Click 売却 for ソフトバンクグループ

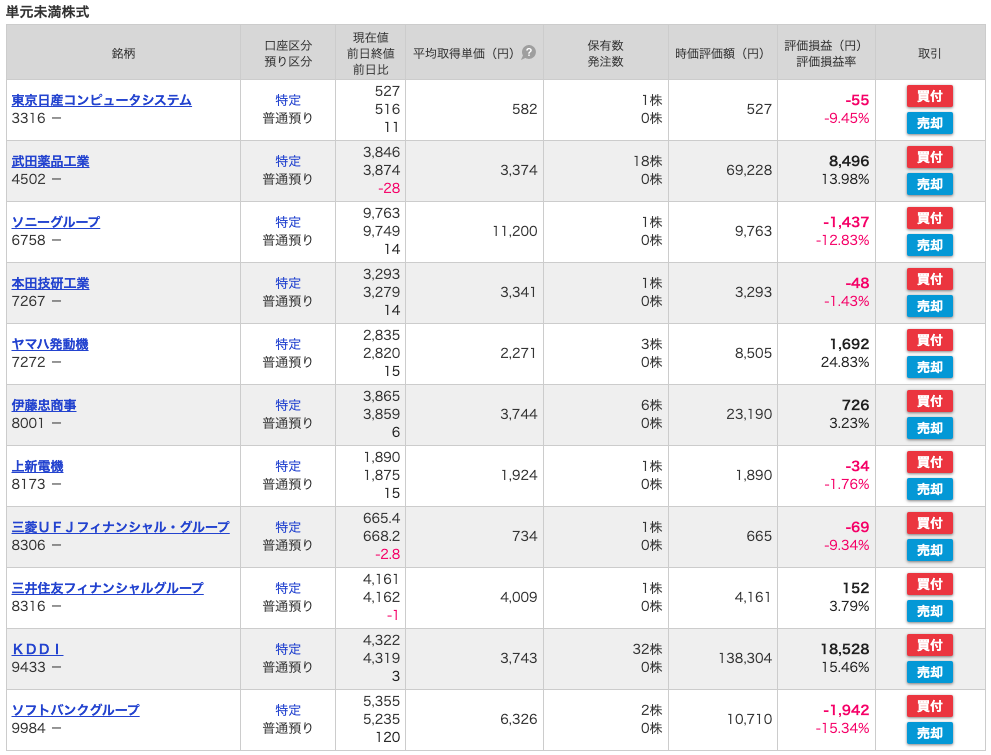(x=930, y=733)
